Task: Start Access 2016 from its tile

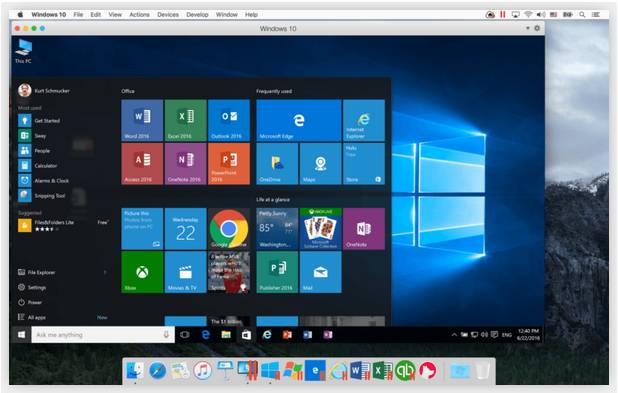Action: (x=142, y=164)
